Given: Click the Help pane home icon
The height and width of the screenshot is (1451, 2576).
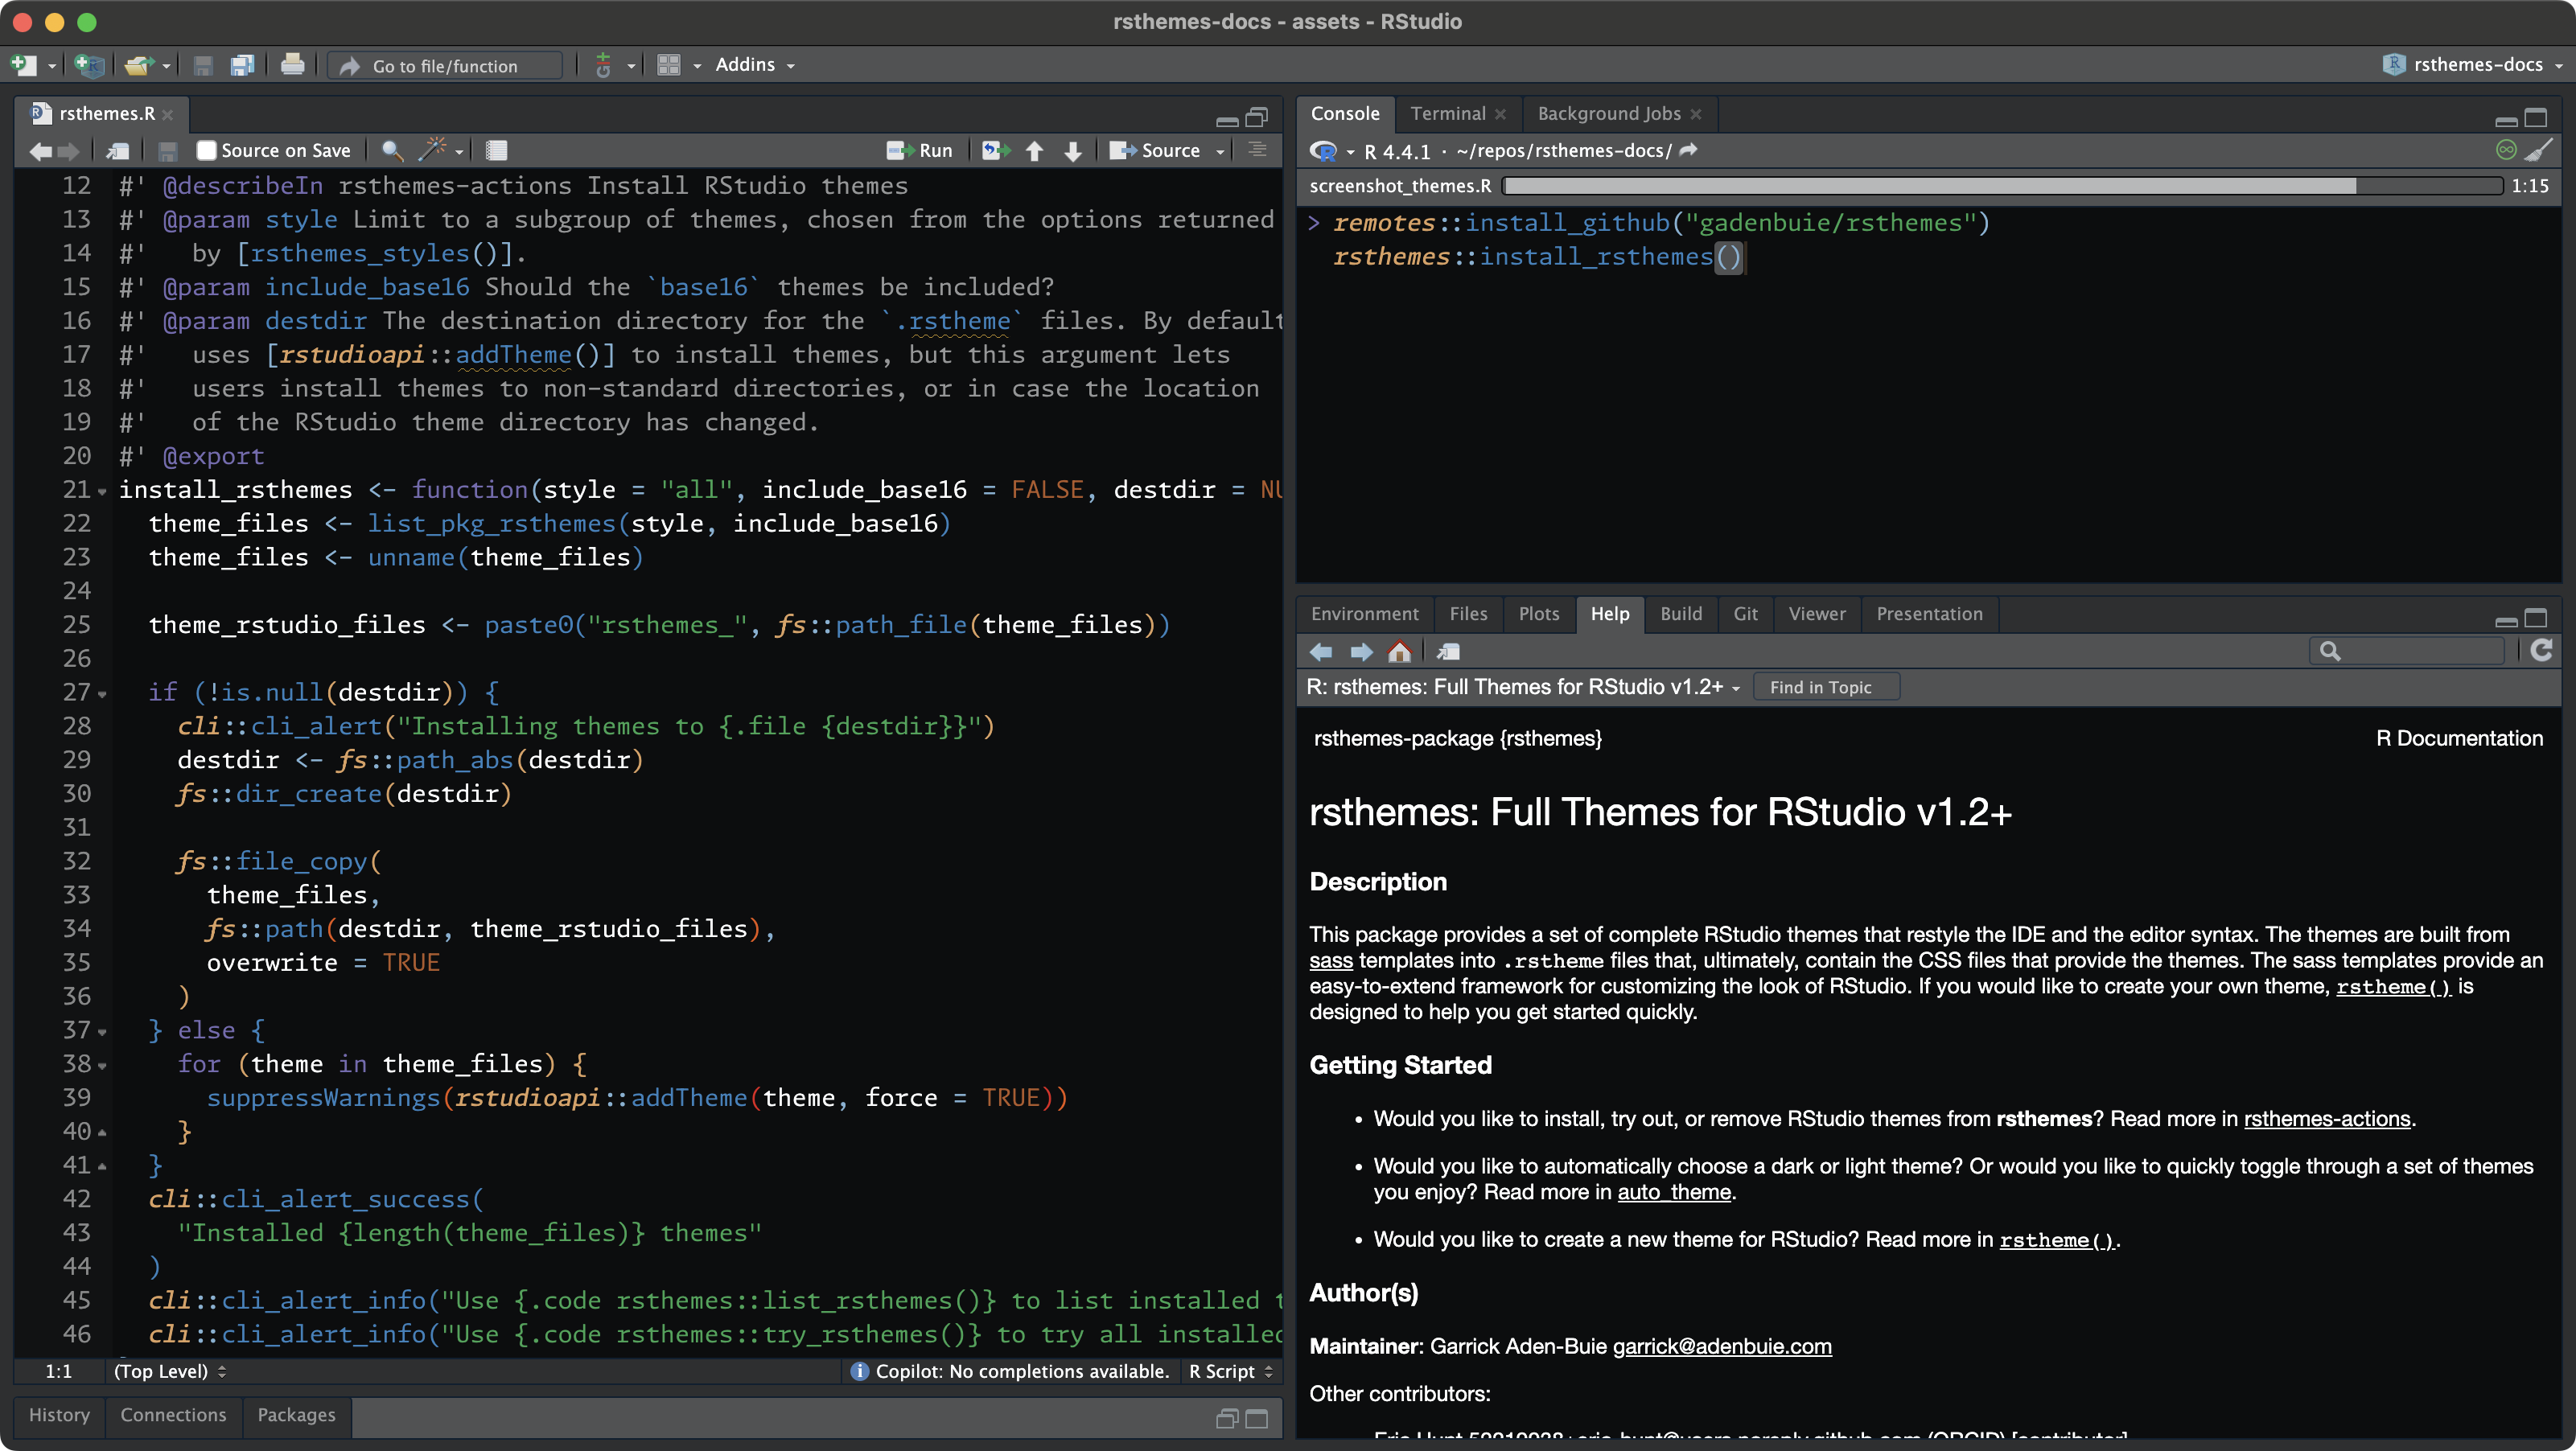Looking at the screenshot, I should click(1399, 652).
